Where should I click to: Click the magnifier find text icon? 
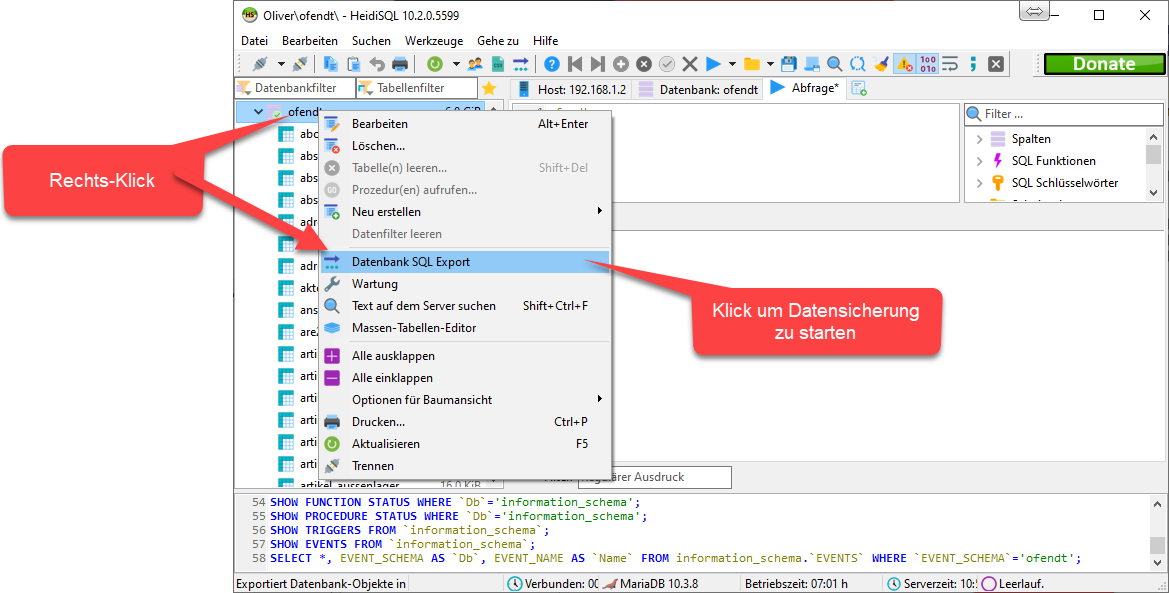click(835, 64)
